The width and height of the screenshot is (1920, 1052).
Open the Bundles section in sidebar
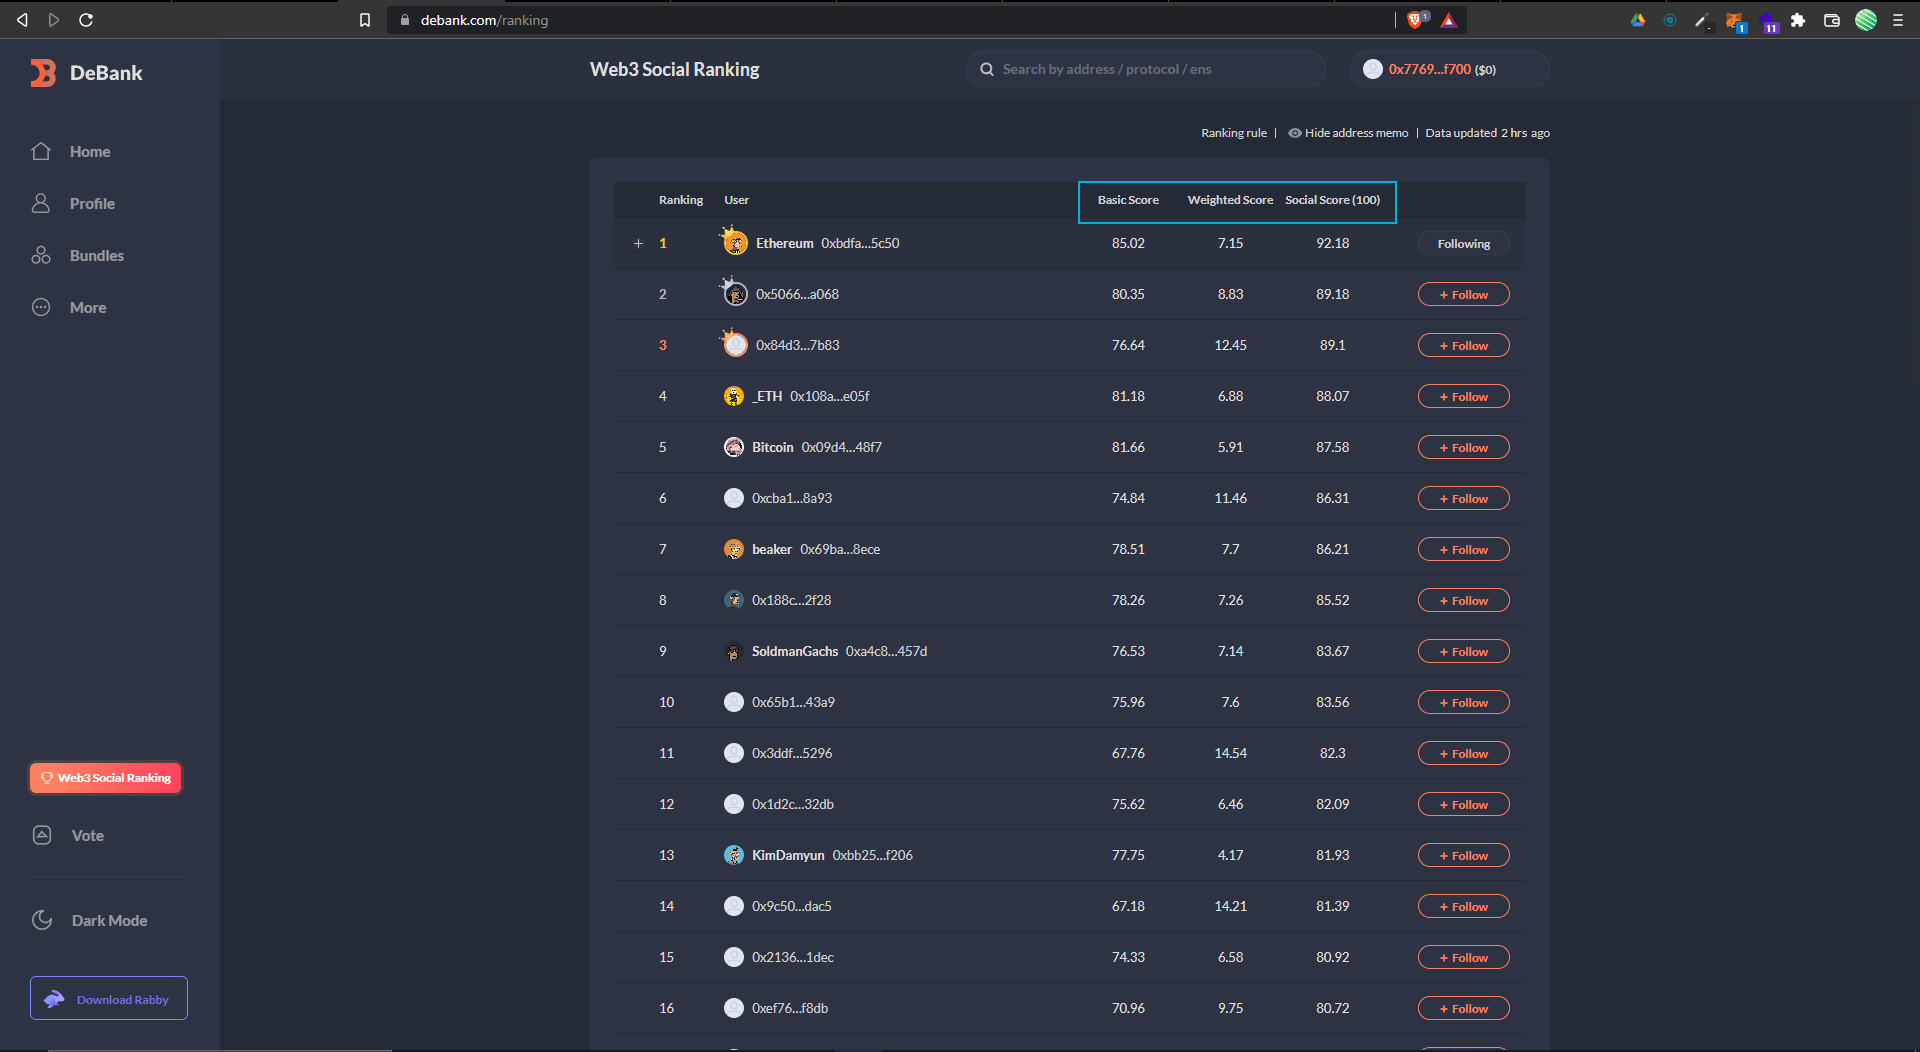point(96,256)
